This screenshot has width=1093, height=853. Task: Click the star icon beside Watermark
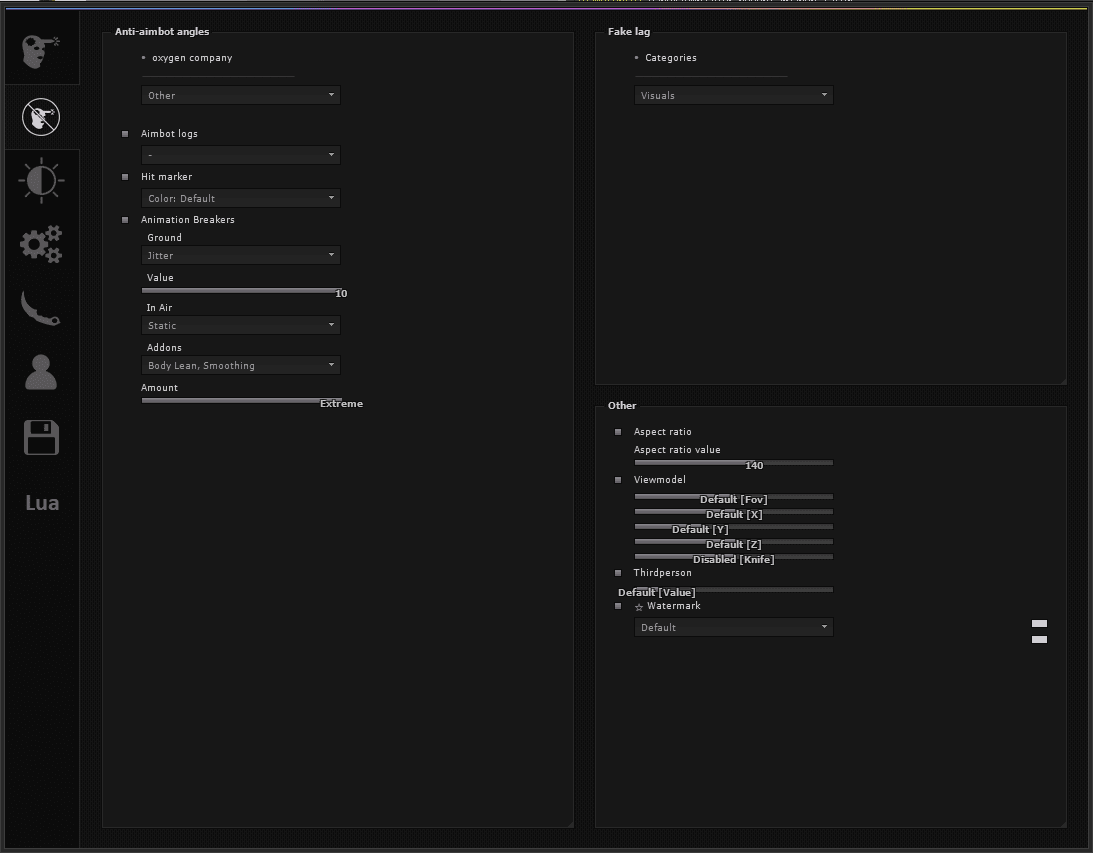639,607
